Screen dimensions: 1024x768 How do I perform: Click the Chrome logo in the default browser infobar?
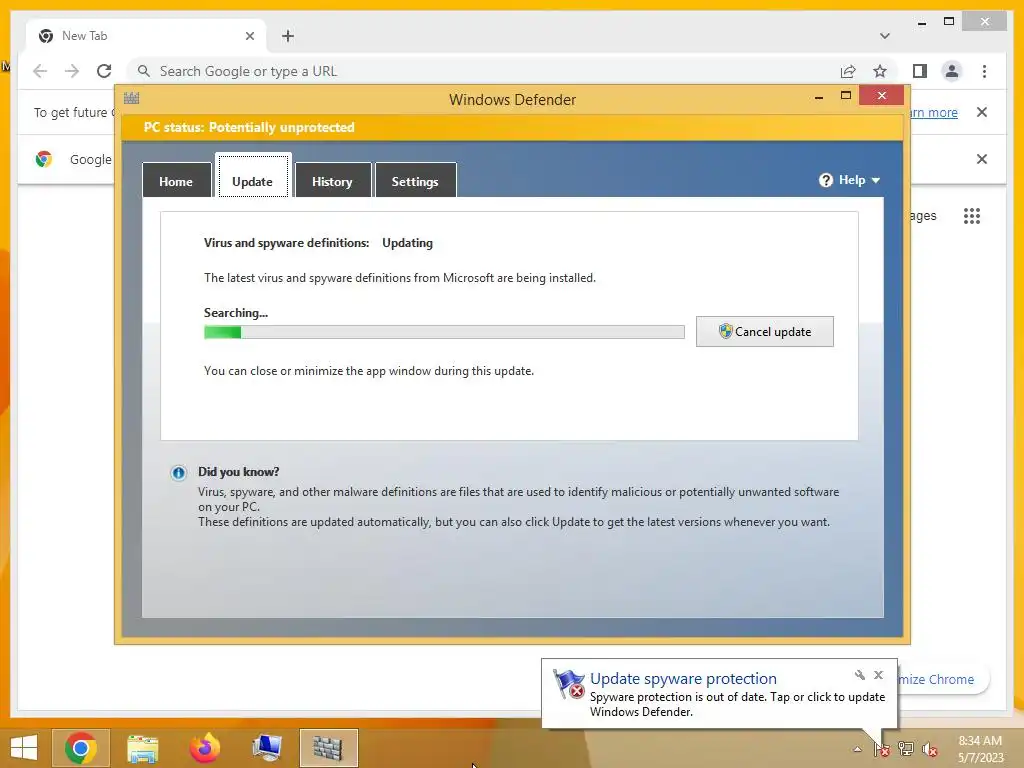44,159
